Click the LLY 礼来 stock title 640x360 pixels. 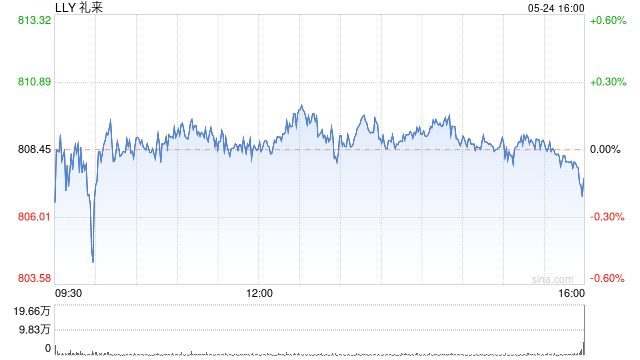[79, 7]
